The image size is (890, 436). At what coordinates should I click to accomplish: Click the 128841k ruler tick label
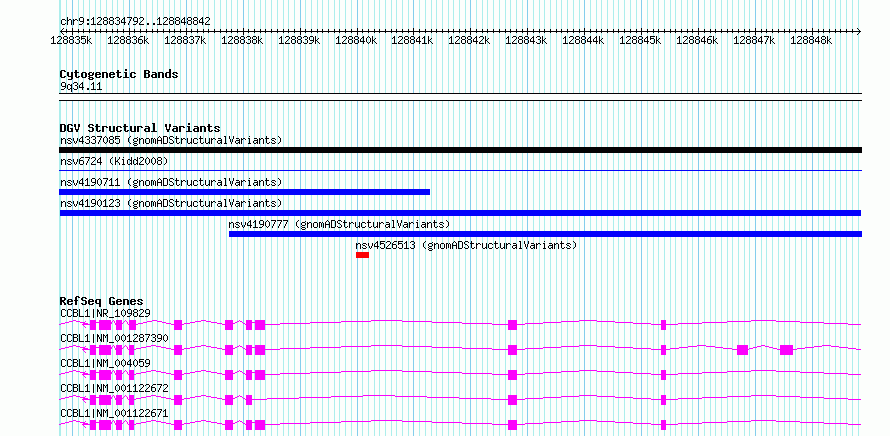[413, 40]
